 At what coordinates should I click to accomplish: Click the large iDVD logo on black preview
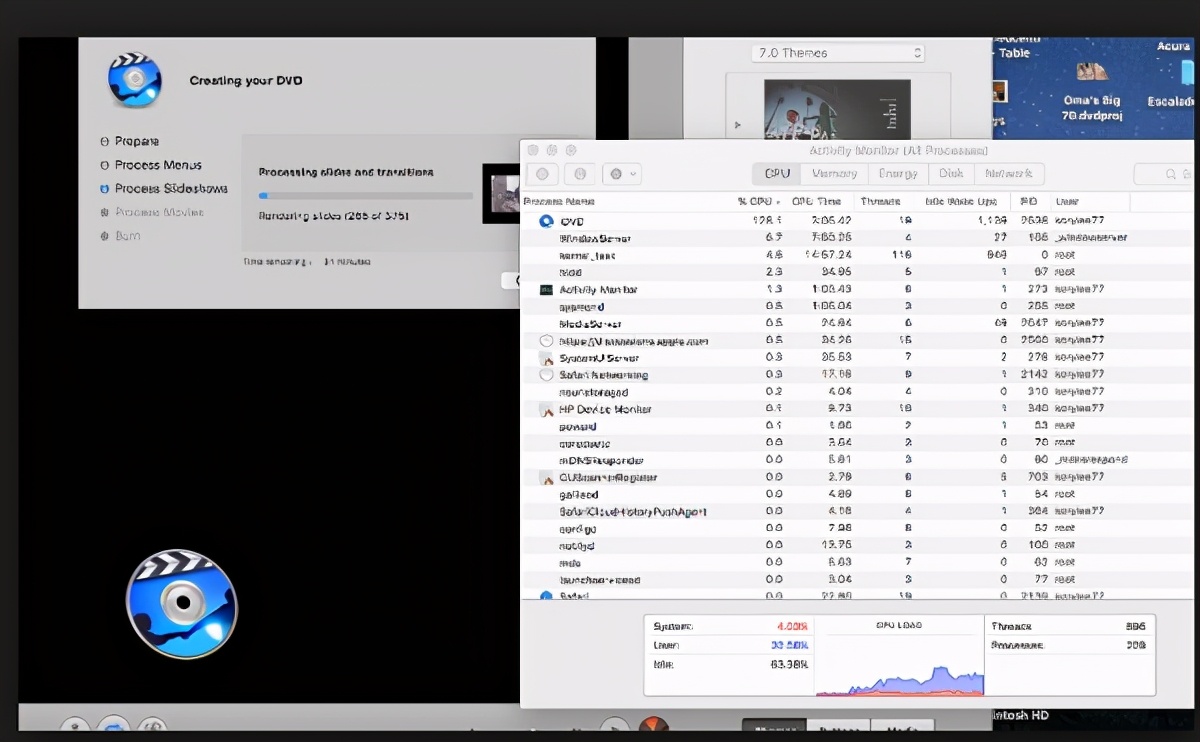181,603
